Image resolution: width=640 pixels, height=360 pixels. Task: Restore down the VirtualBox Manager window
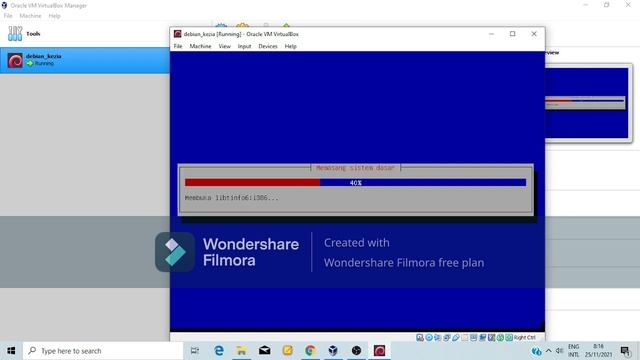coord(607,5)
